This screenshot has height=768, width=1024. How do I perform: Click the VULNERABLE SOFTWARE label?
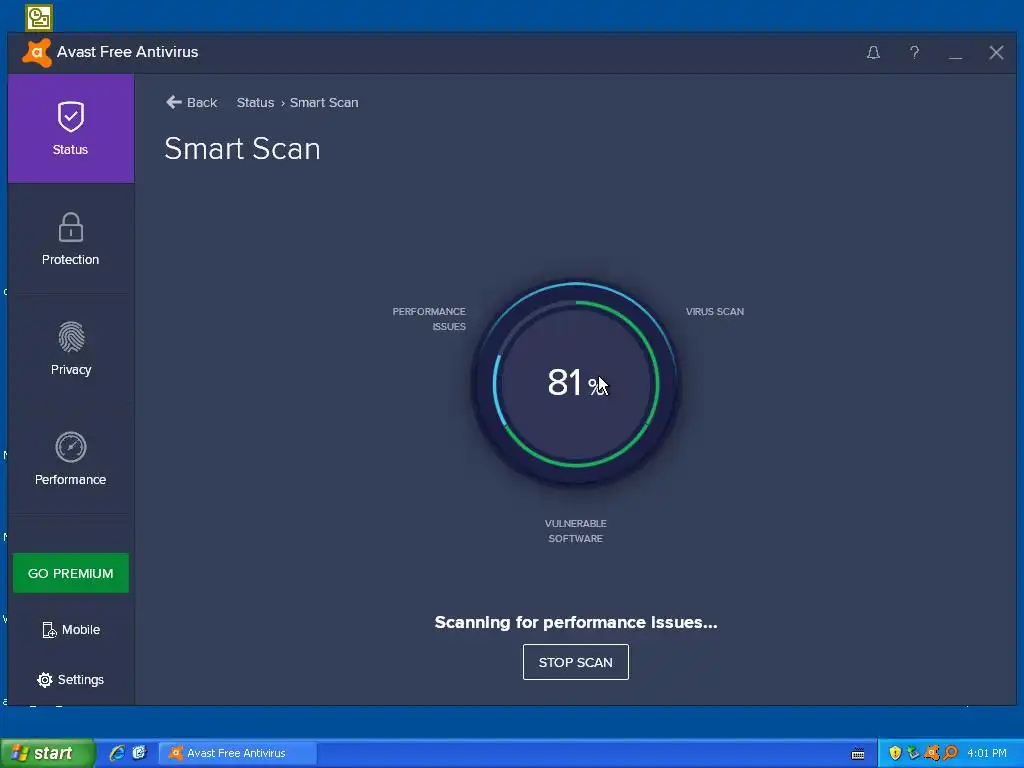coord(575,531)
